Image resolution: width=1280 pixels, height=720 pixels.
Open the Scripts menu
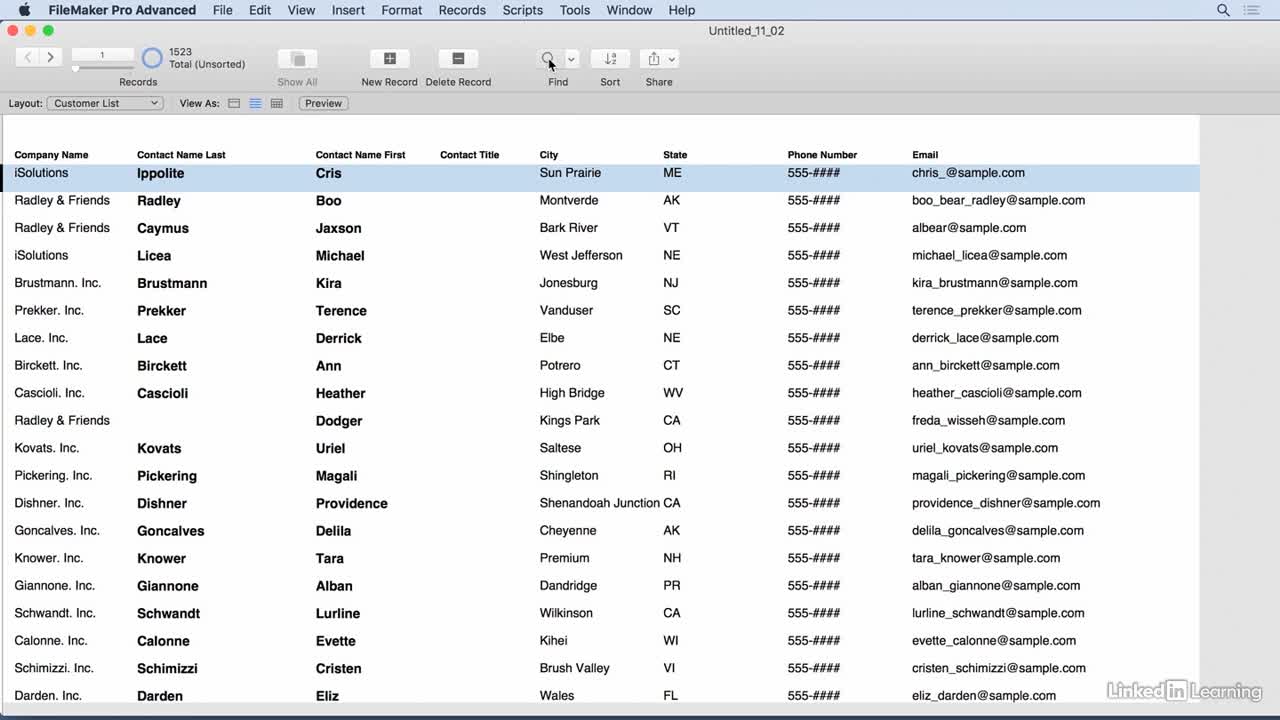(x=523, y=10)
